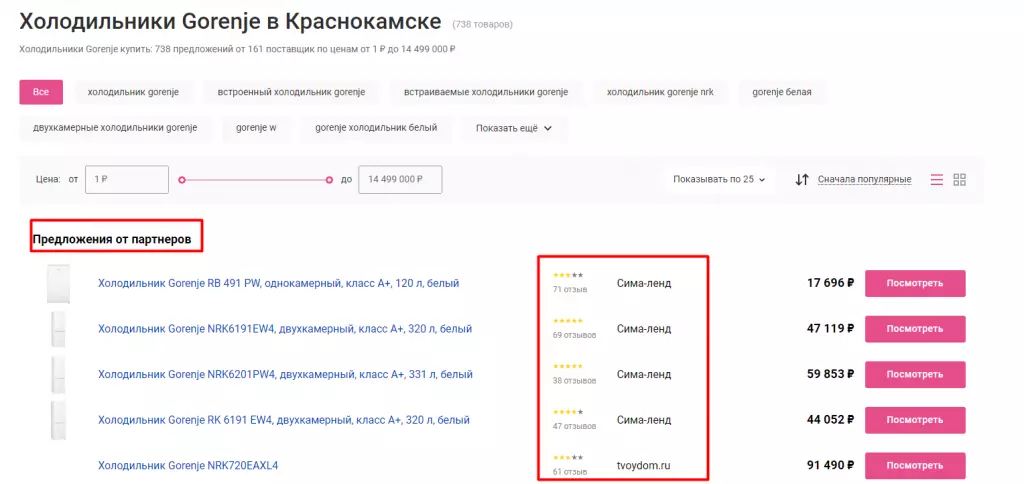Select 'холодильник gorenje nrk' chip
1024x484 pixels.
click(660, 92)
